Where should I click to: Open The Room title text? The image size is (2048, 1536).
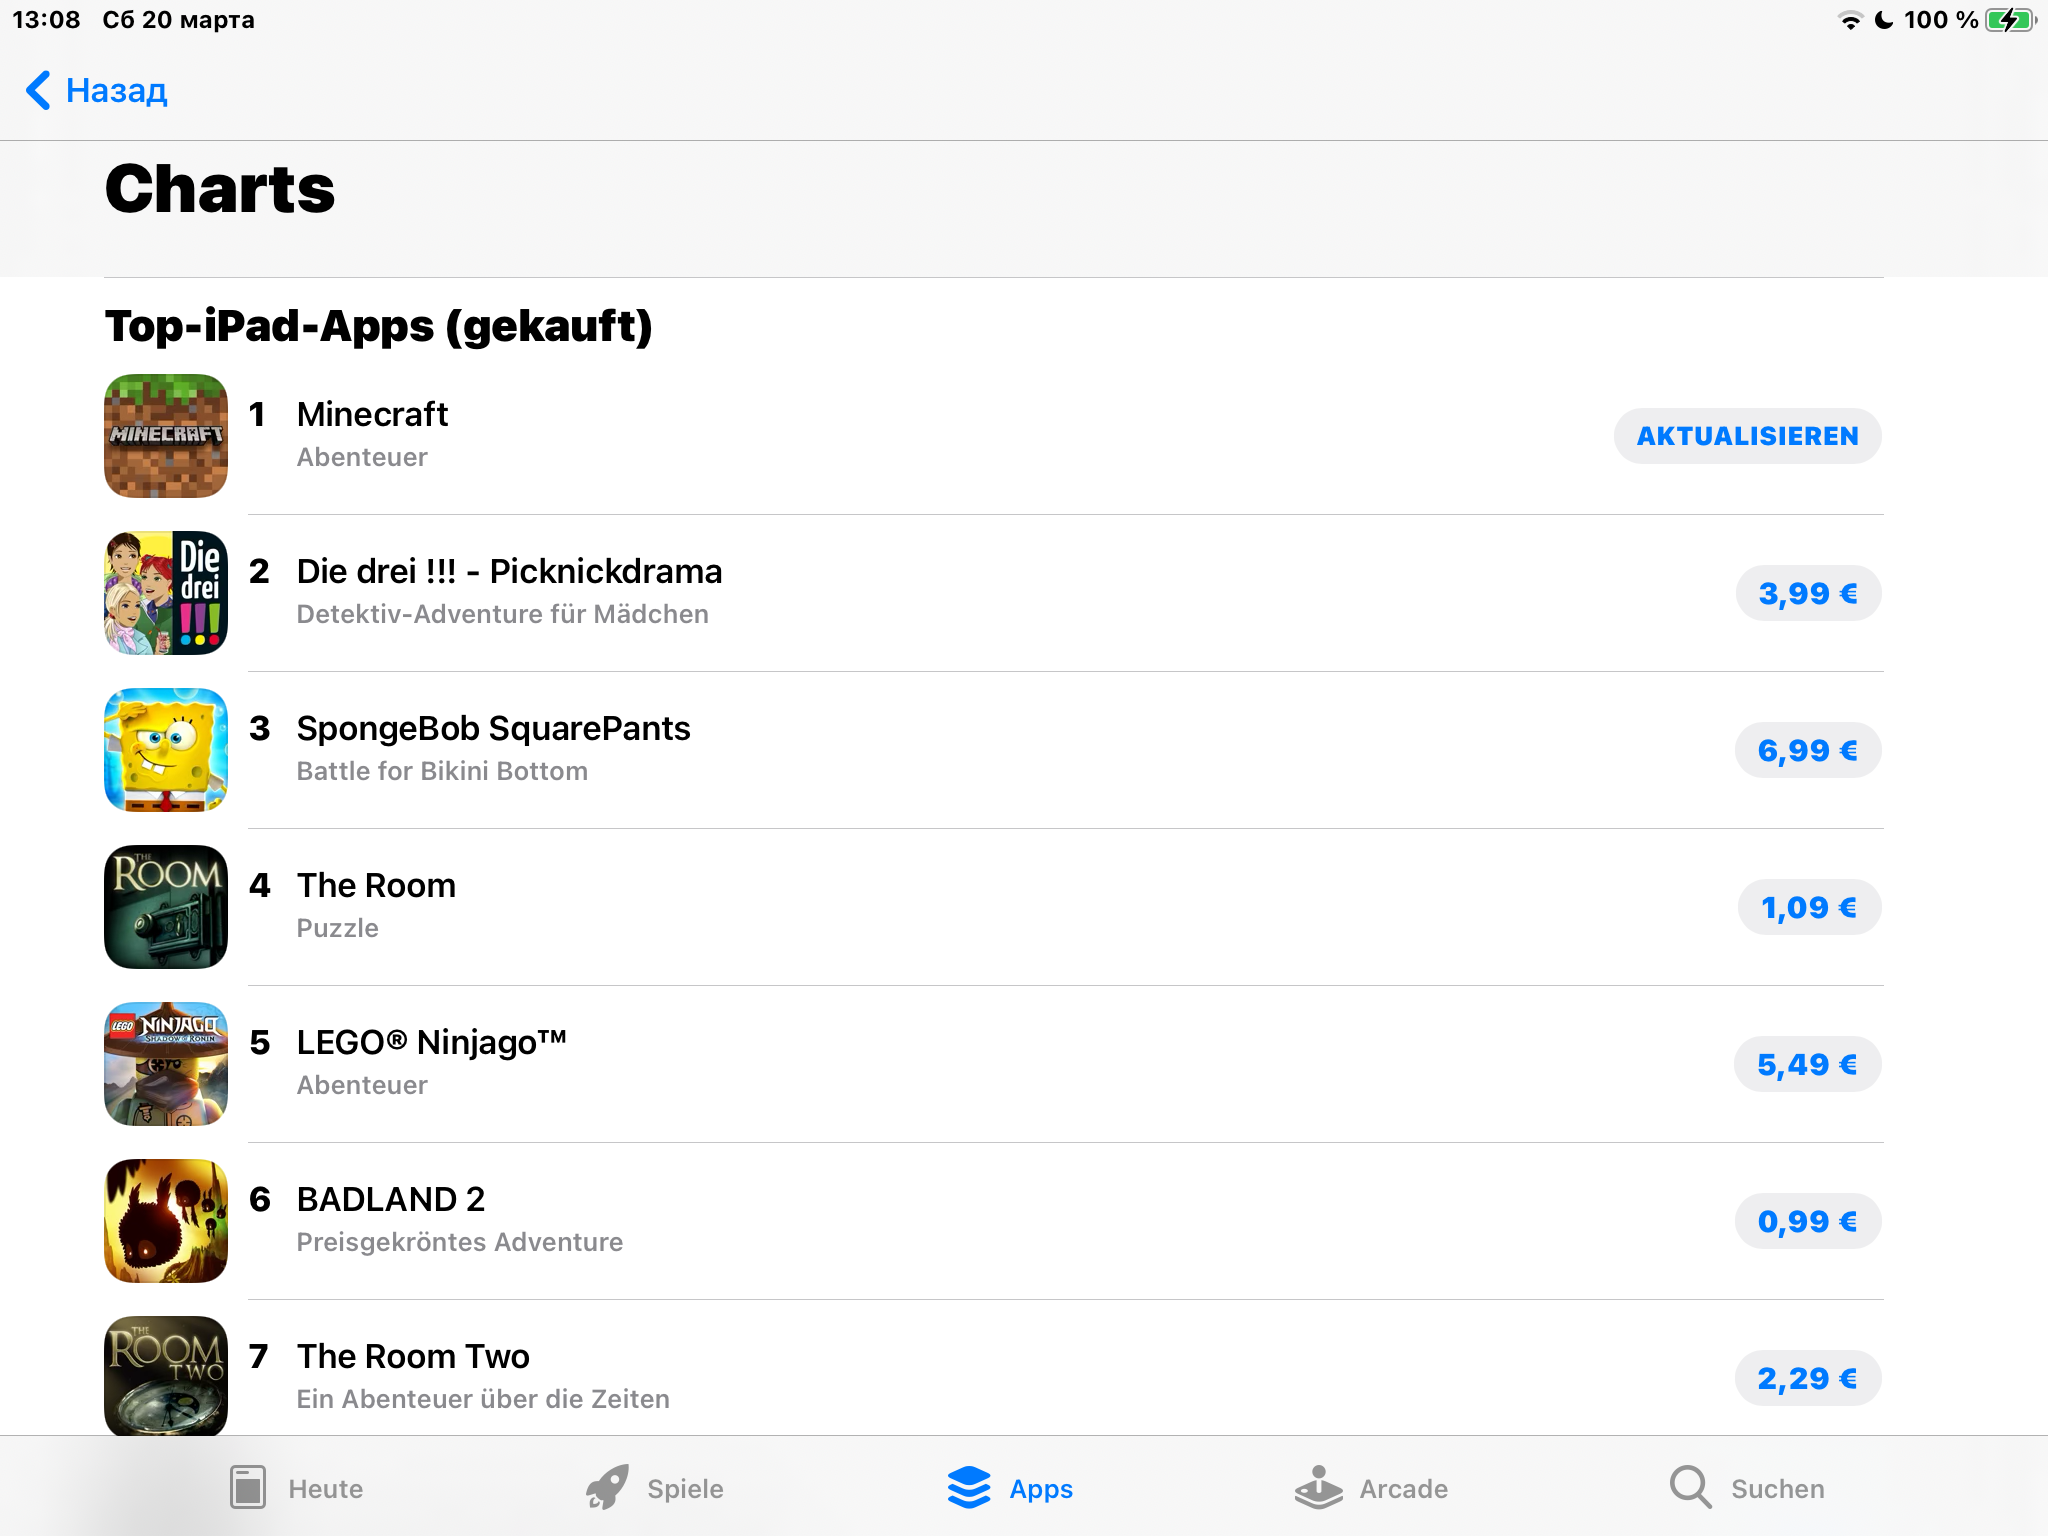[376, 885]
